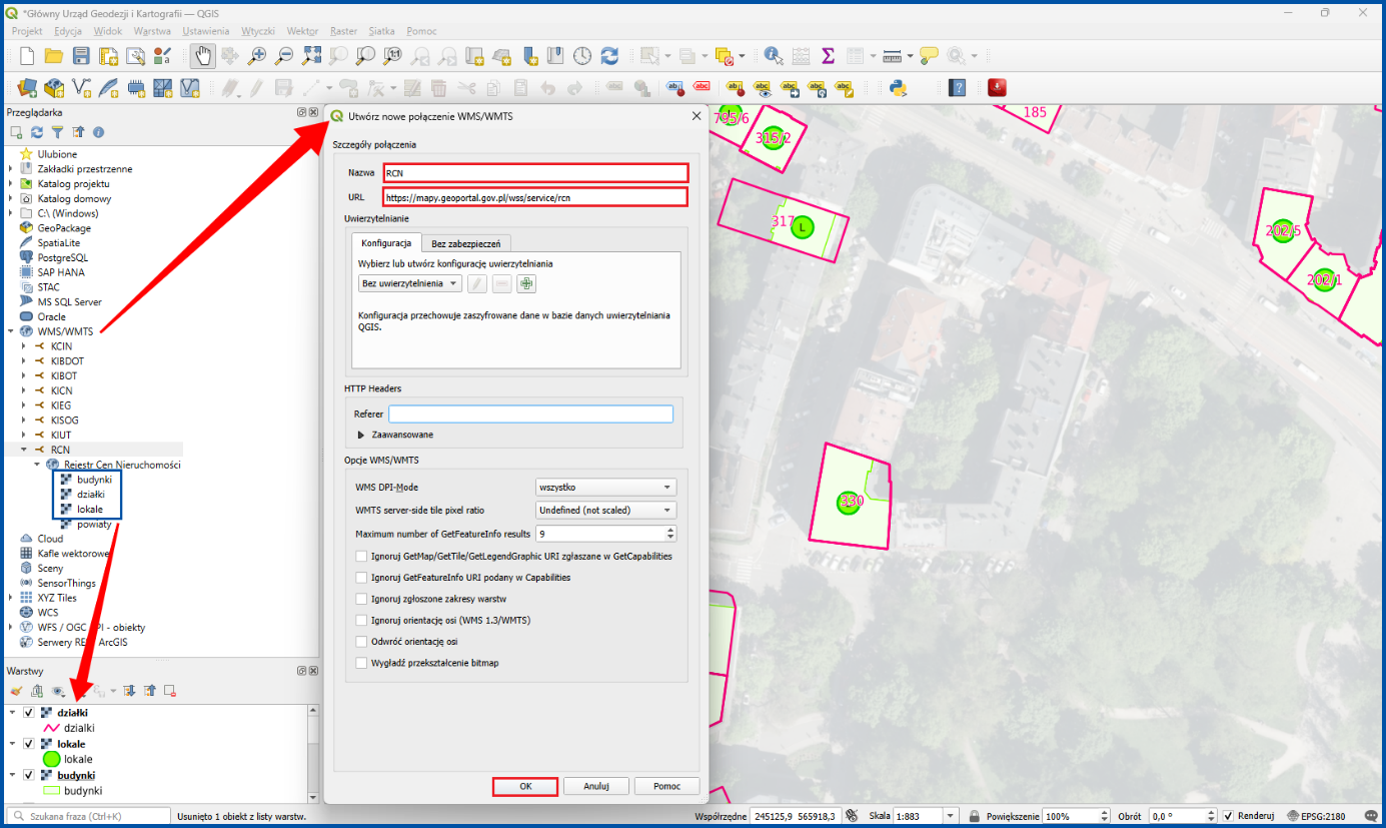Image resolution: width=1386 pixels, height=828 pixels.
Task: Tick the Odwróć orientację osi checkbox
Action: tap(361, 642)
